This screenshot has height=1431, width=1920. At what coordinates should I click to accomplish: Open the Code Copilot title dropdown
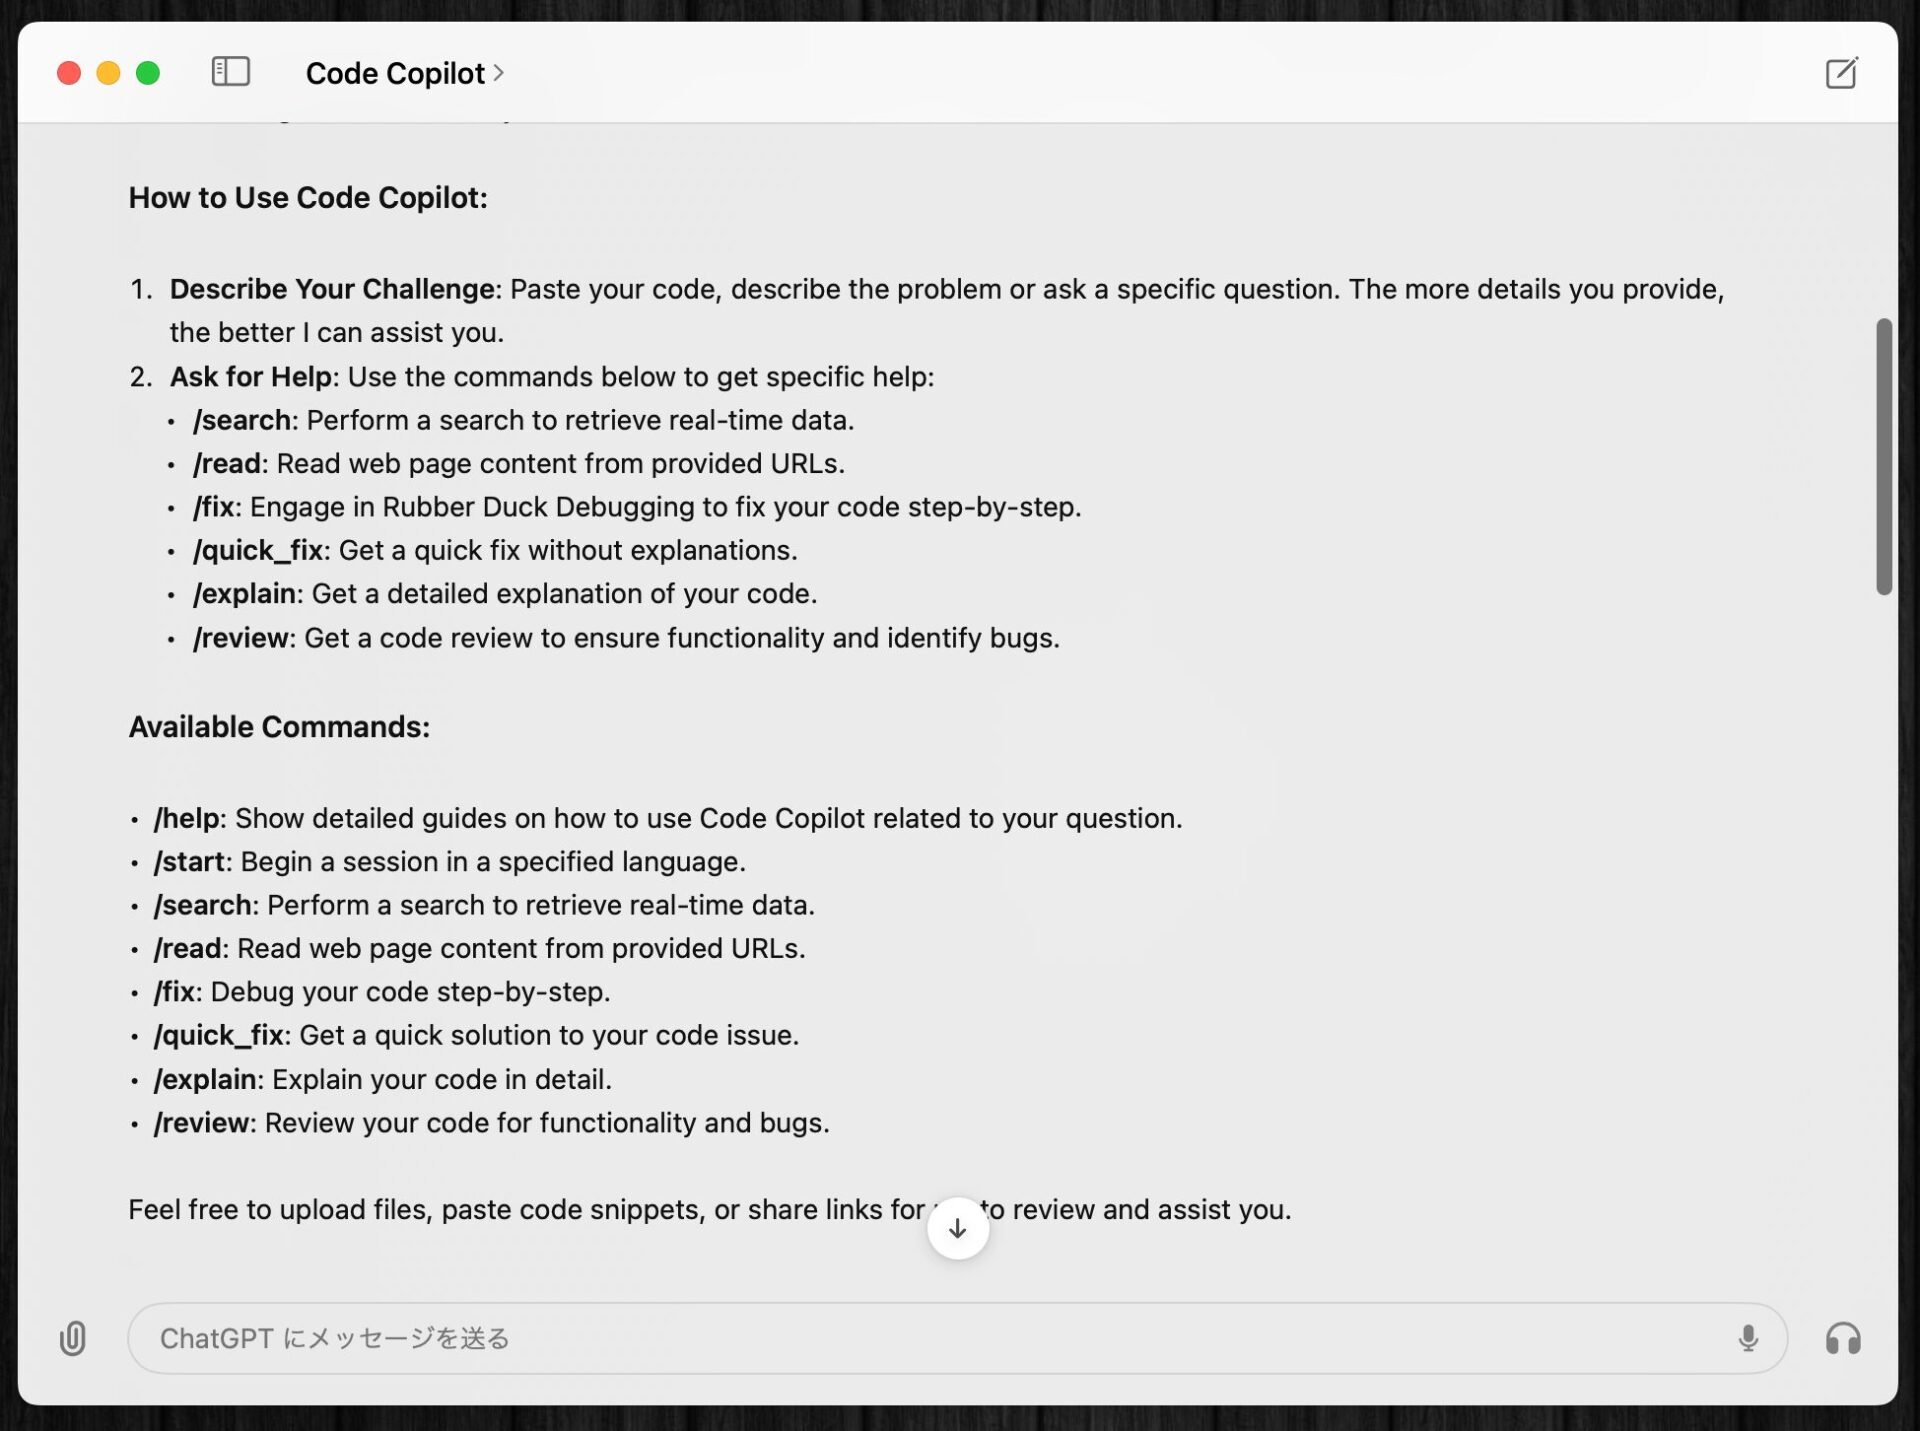[405, 73]
